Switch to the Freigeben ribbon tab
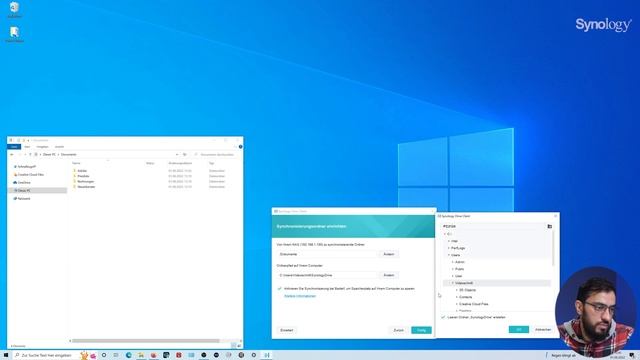Image resolution: width=640 pixels, height=360 pixels. point(42,147)
